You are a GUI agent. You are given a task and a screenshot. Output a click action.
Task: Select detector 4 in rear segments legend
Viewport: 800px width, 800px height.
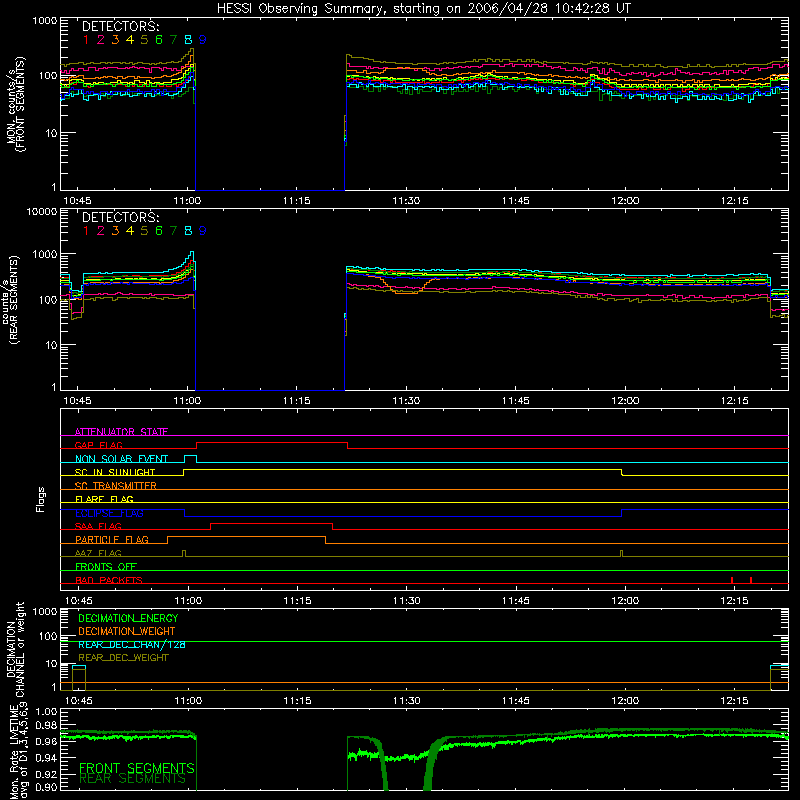(x=130, y=231)
